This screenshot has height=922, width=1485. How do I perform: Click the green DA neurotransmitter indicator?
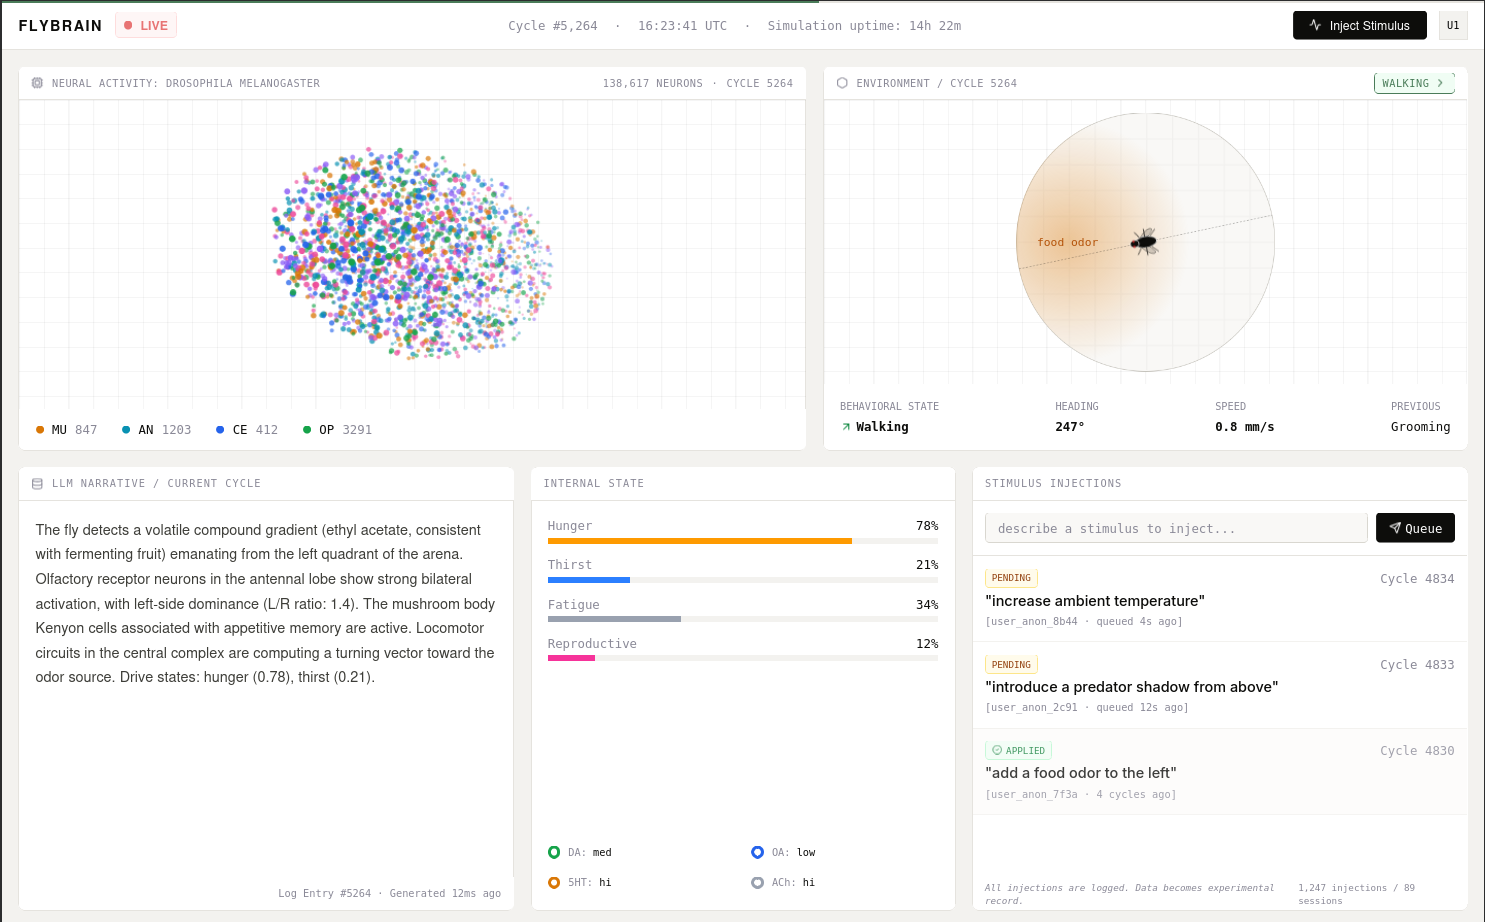click(x=555, y=852)
